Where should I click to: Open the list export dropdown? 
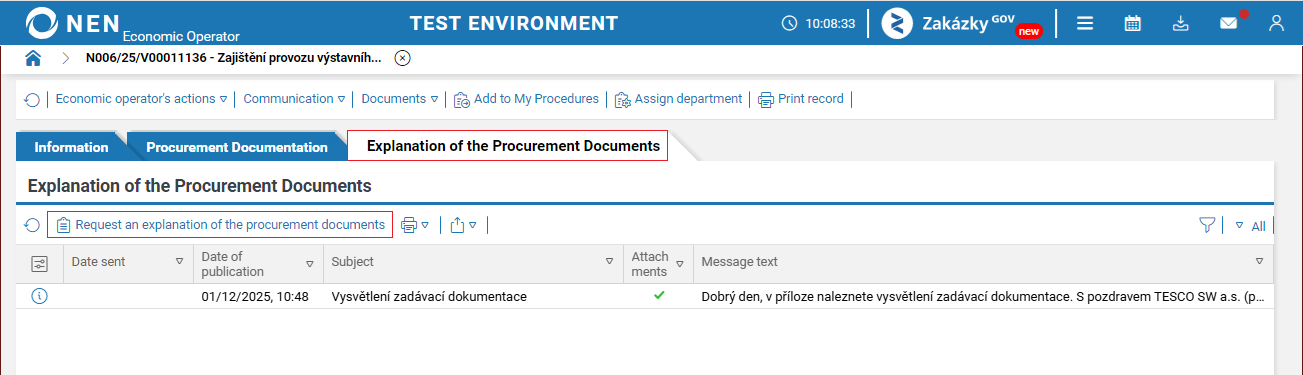(x=463, y=225)
